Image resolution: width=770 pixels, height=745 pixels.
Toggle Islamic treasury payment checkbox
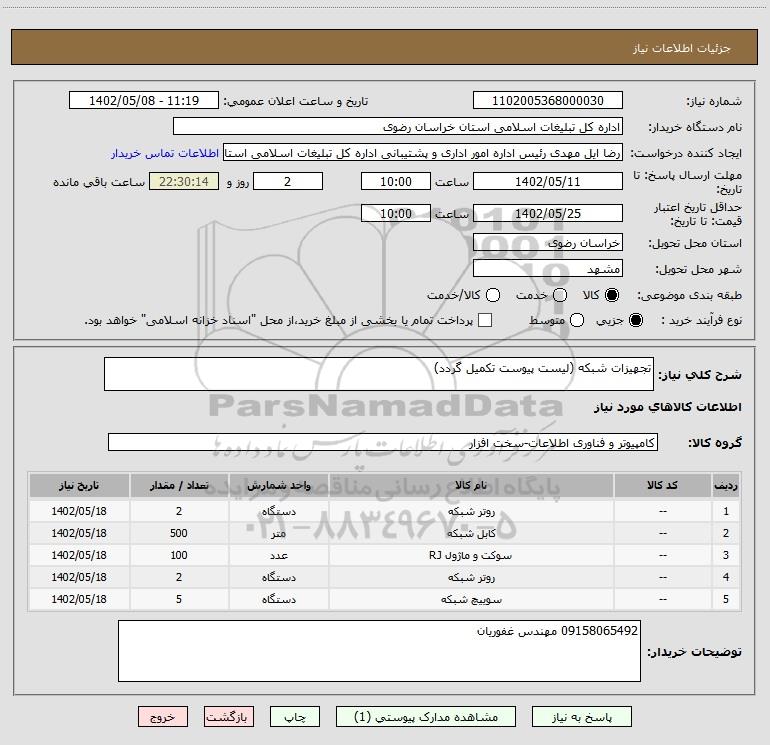tap(485, 320)
